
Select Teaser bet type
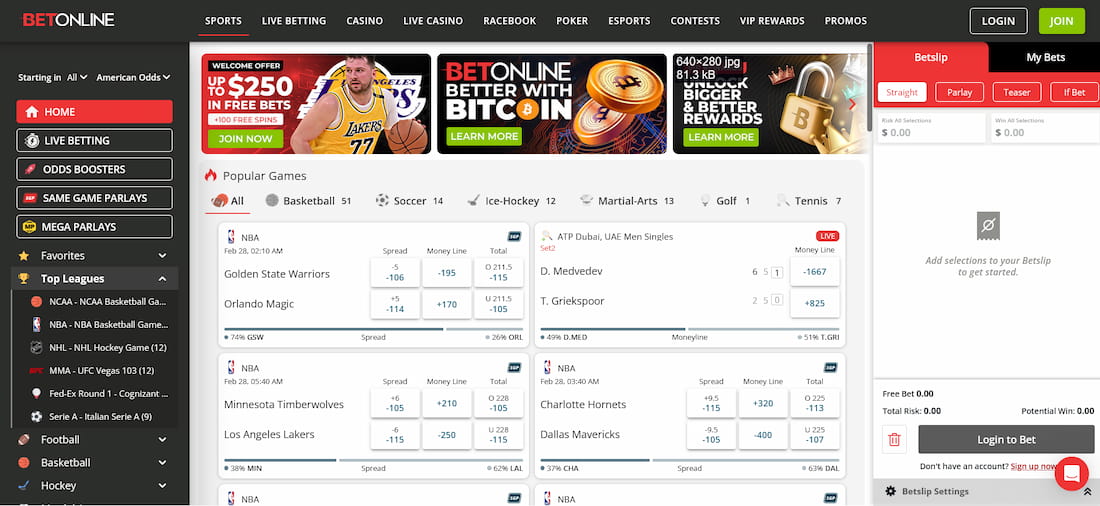pyautogui.click(x=1017, y=92)
